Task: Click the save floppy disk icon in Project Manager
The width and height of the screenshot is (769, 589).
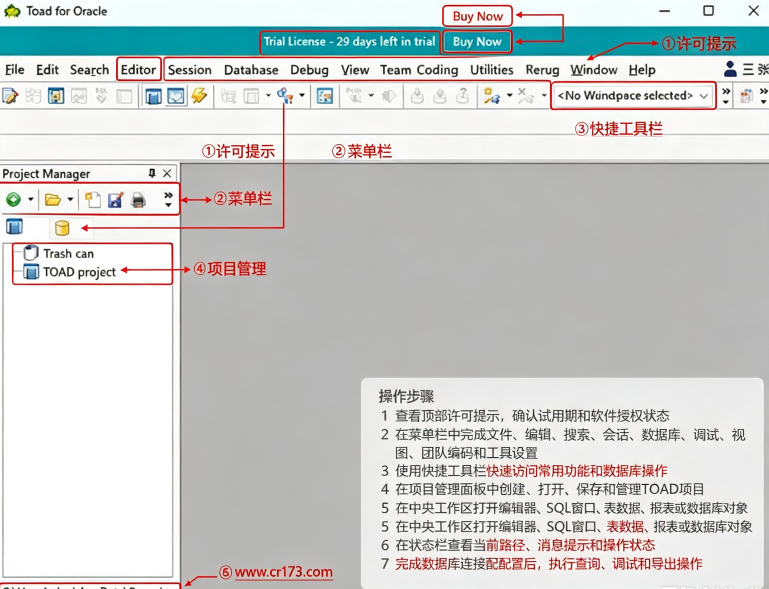Action: (116, 200)
